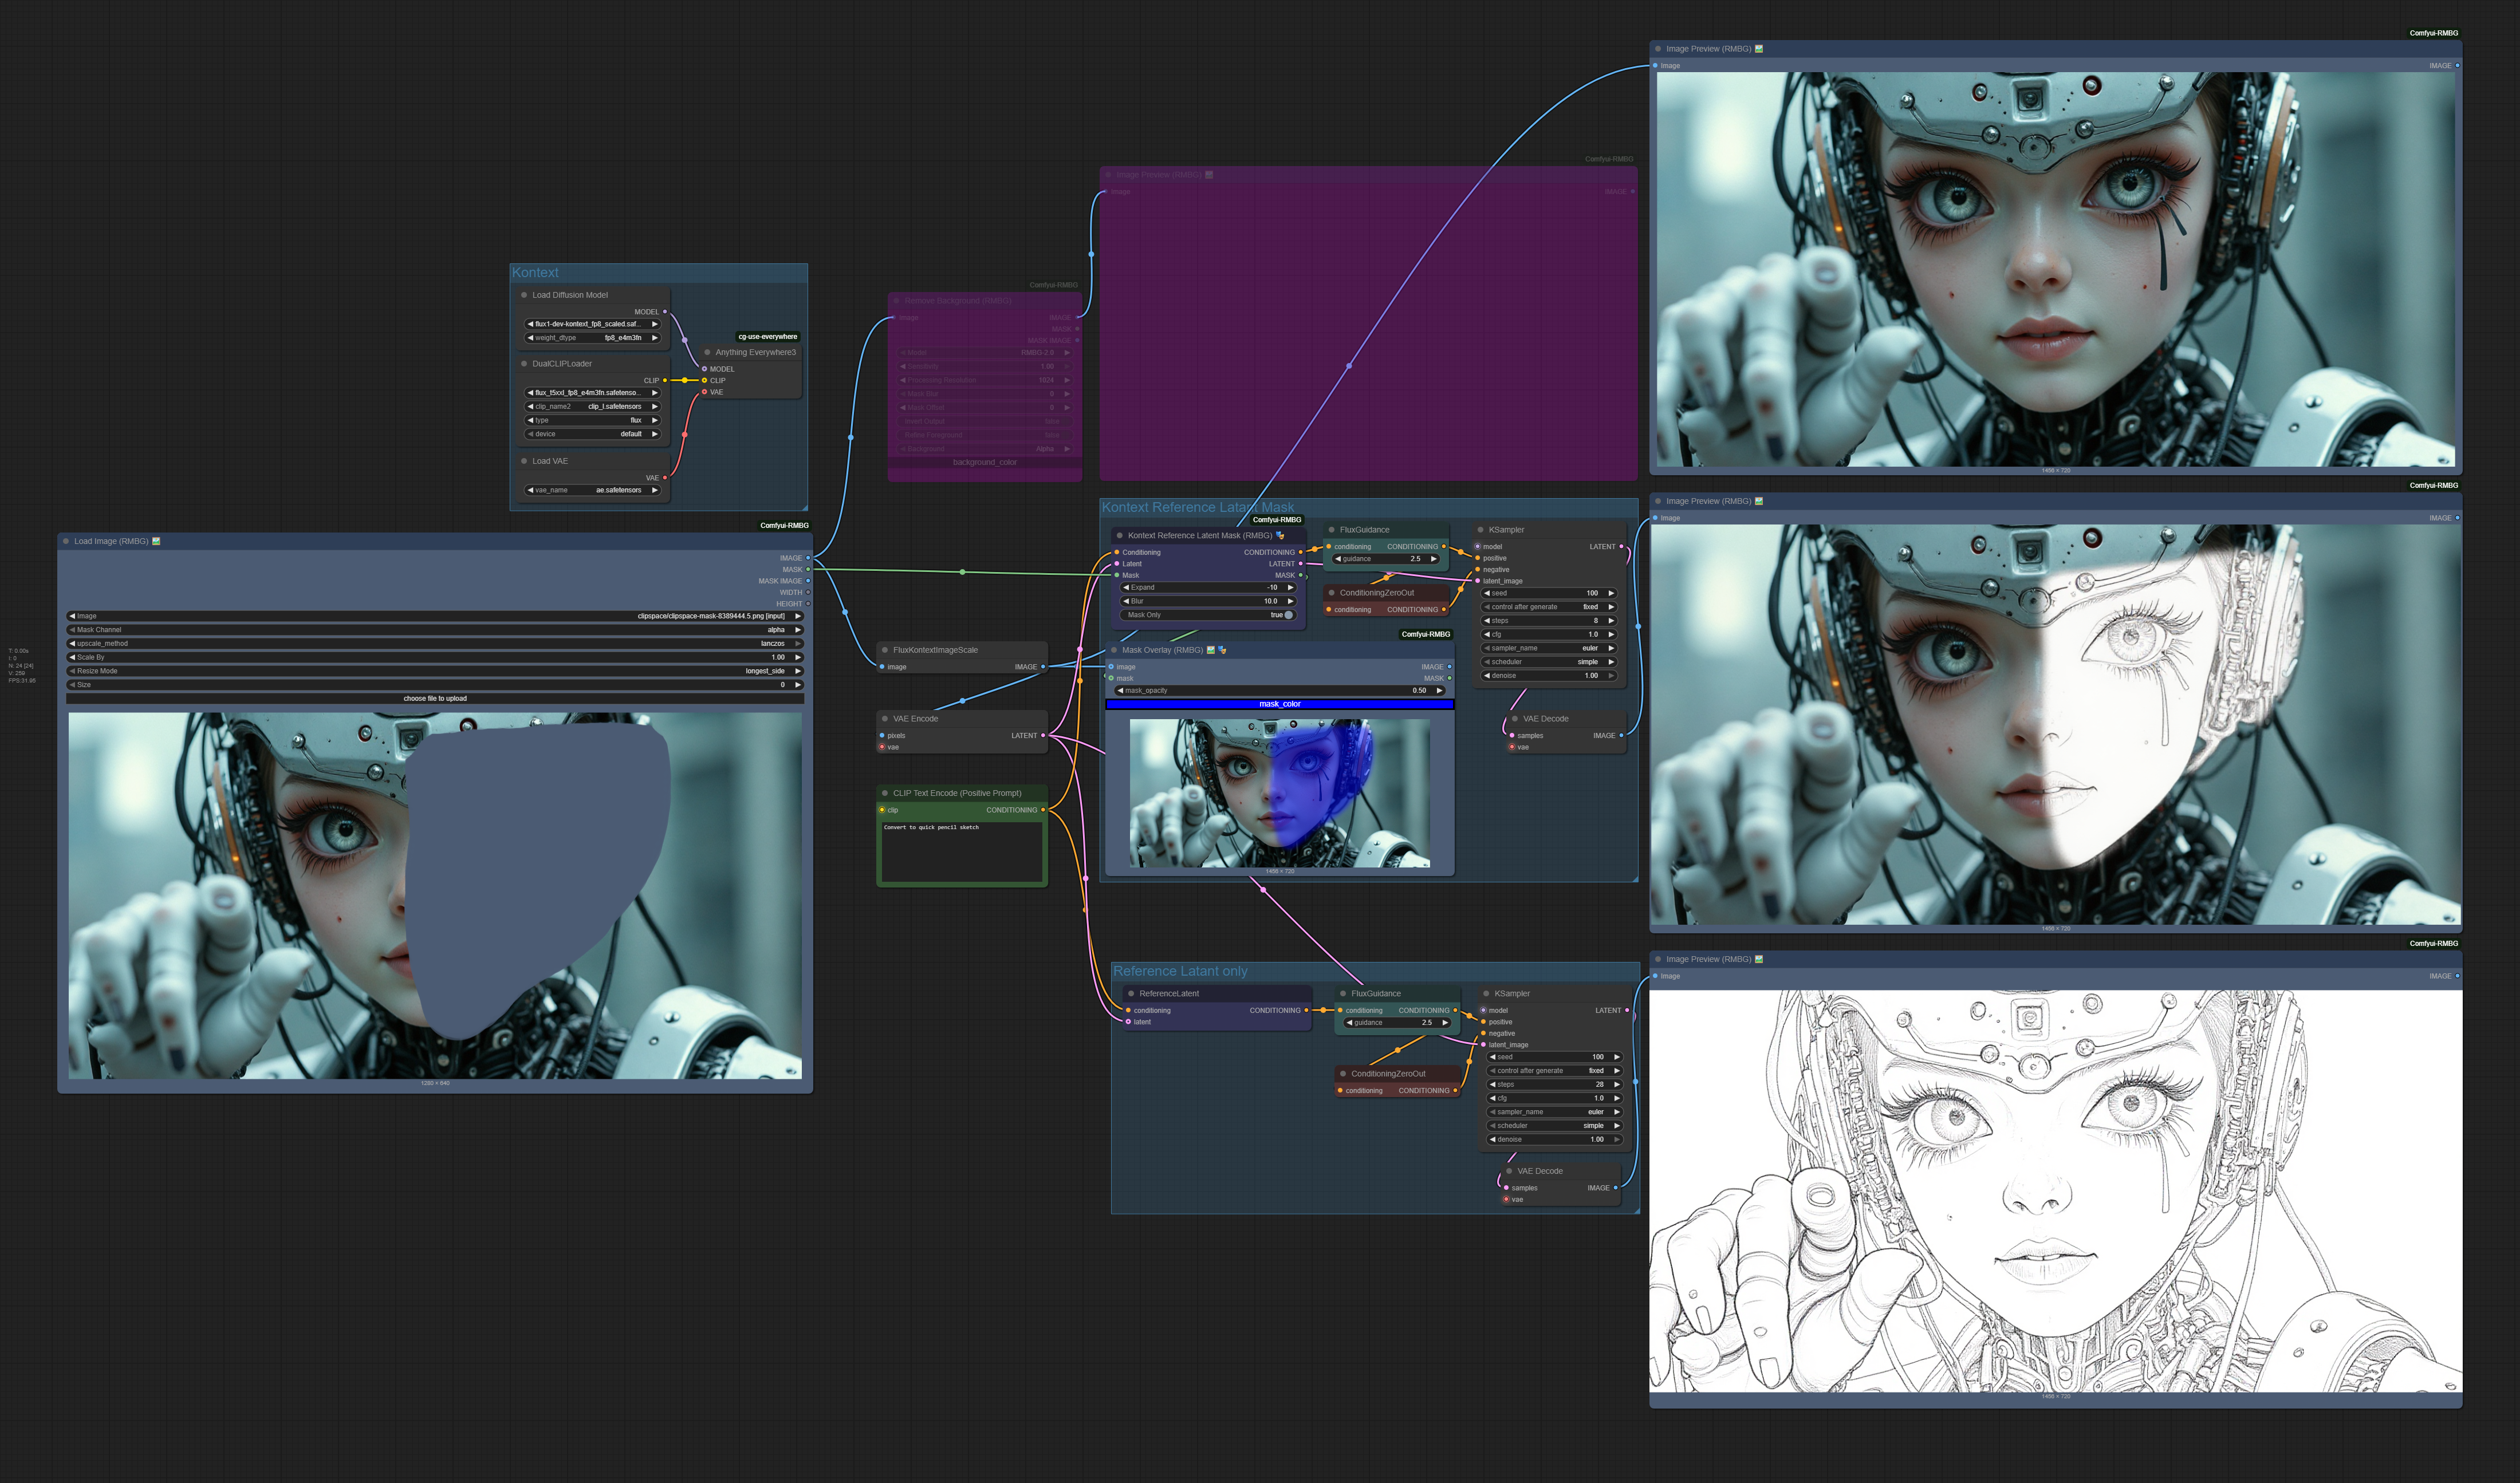Open weight_dtype dropdown in Load Diffusion Model
Viewport: 2520px width, 1483px height.
point(592,338)
